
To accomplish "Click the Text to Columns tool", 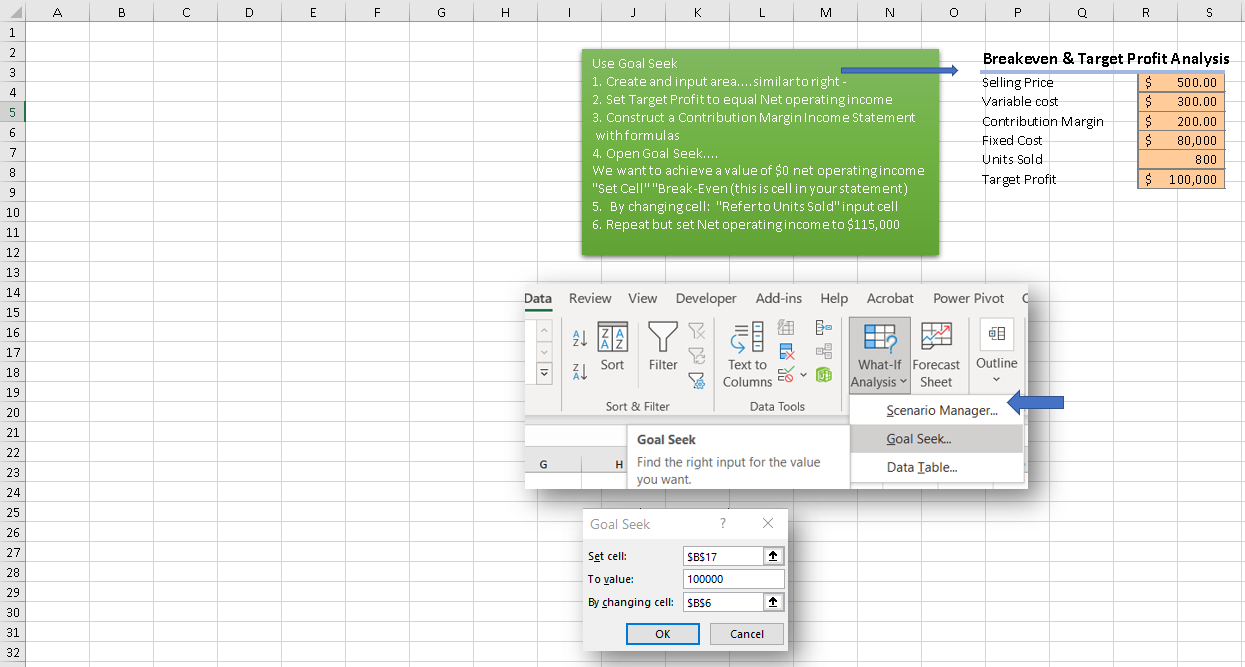I will tap(747, 353).
